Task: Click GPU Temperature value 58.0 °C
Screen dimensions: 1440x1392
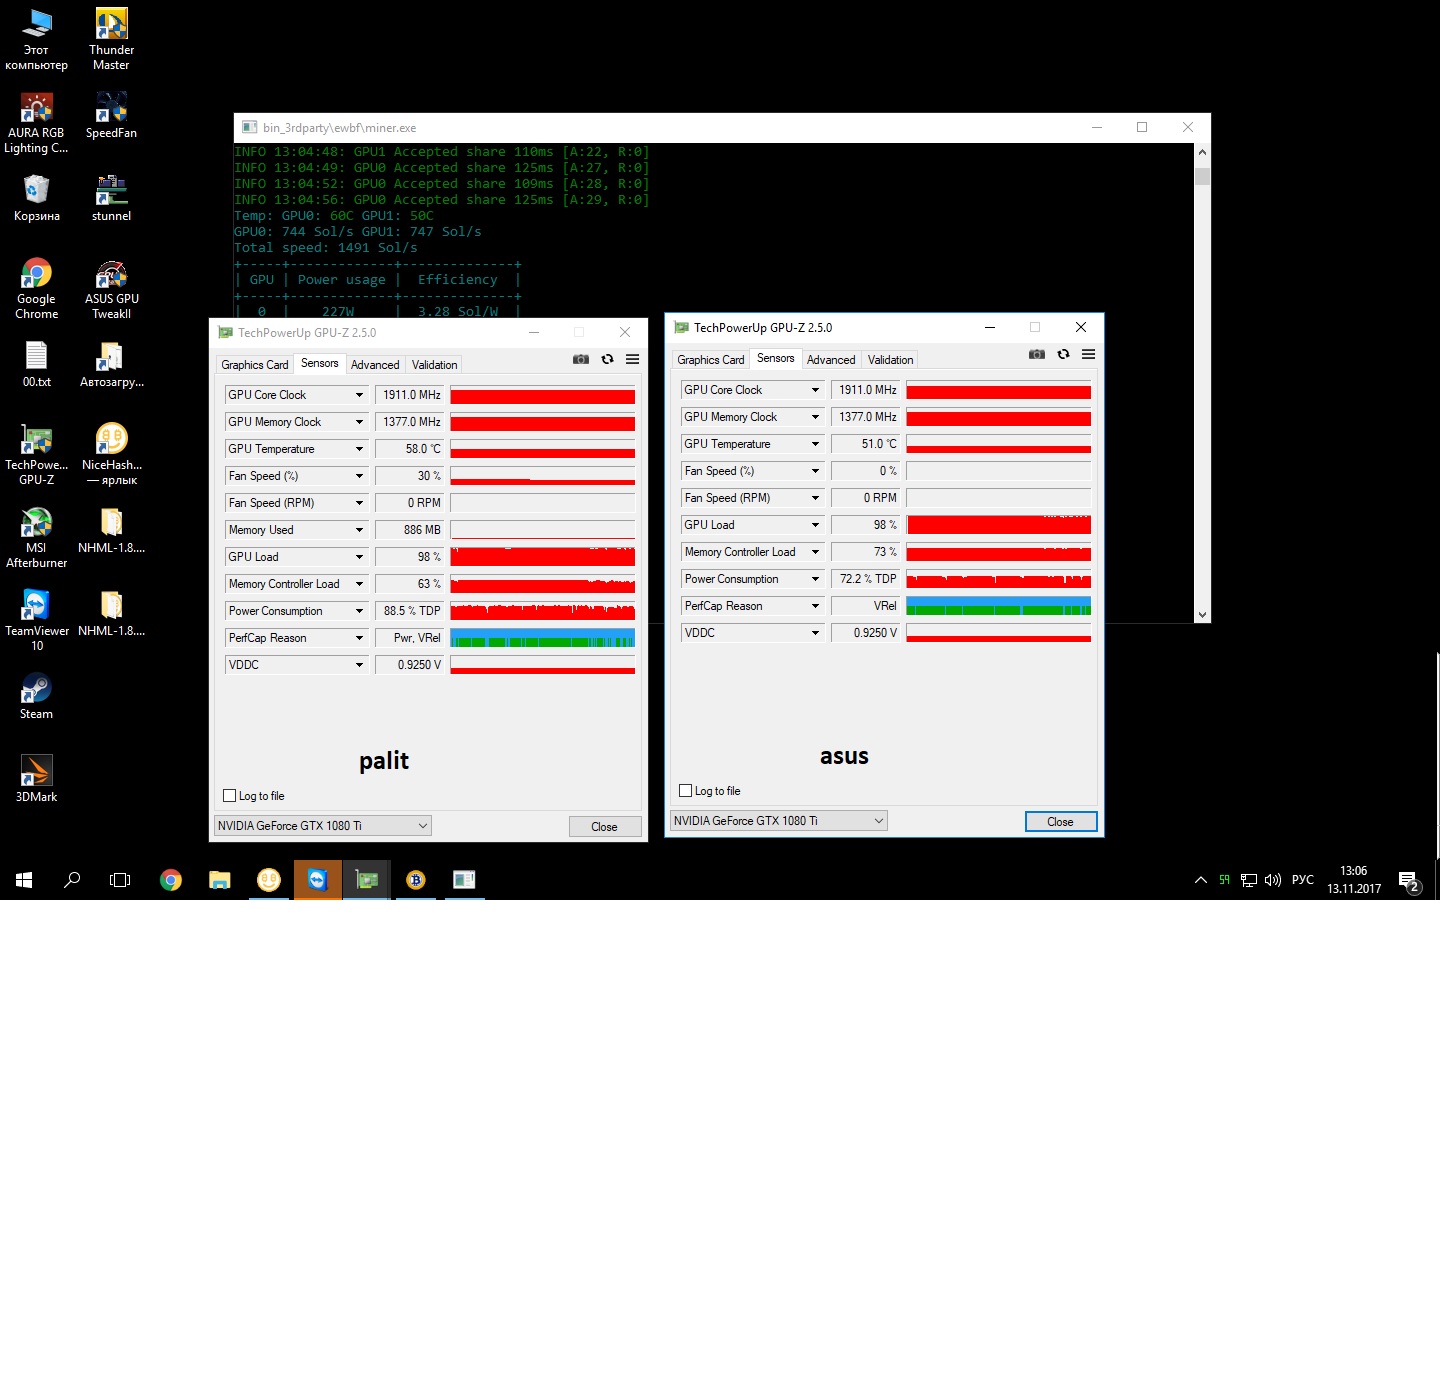Action: pyautogui.click(x=409, y=449)
